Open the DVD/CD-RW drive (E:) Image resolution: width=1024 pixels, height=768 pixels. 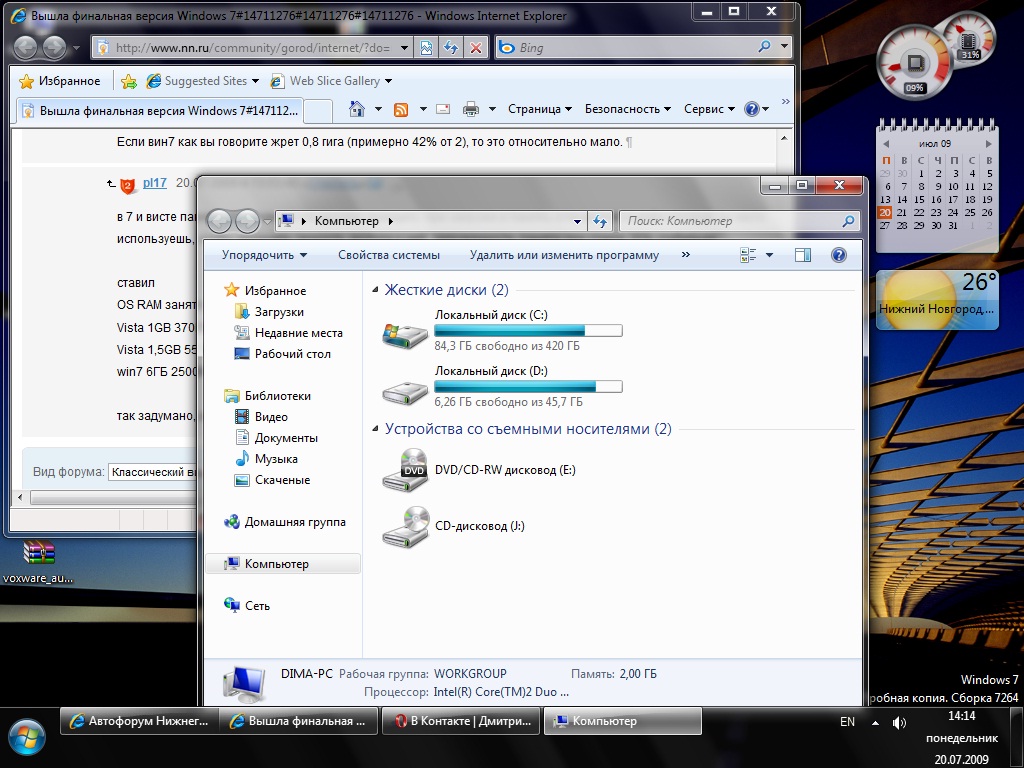tap(504, 470)
